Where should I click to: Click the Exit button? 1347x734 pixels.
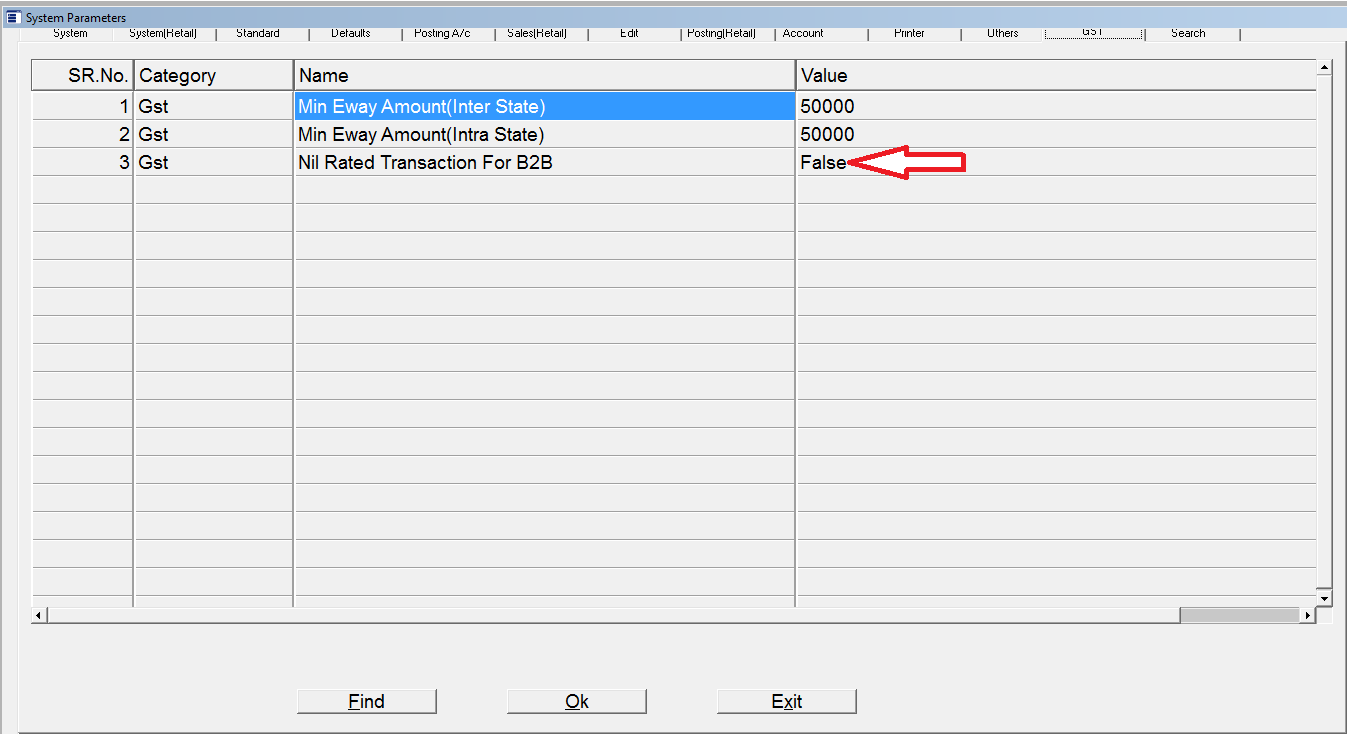[x=787, y=701]
